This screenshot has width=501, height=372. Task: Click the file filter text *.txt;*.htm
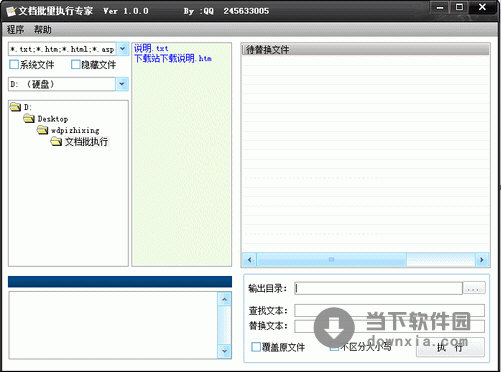[x=62, y=49]
